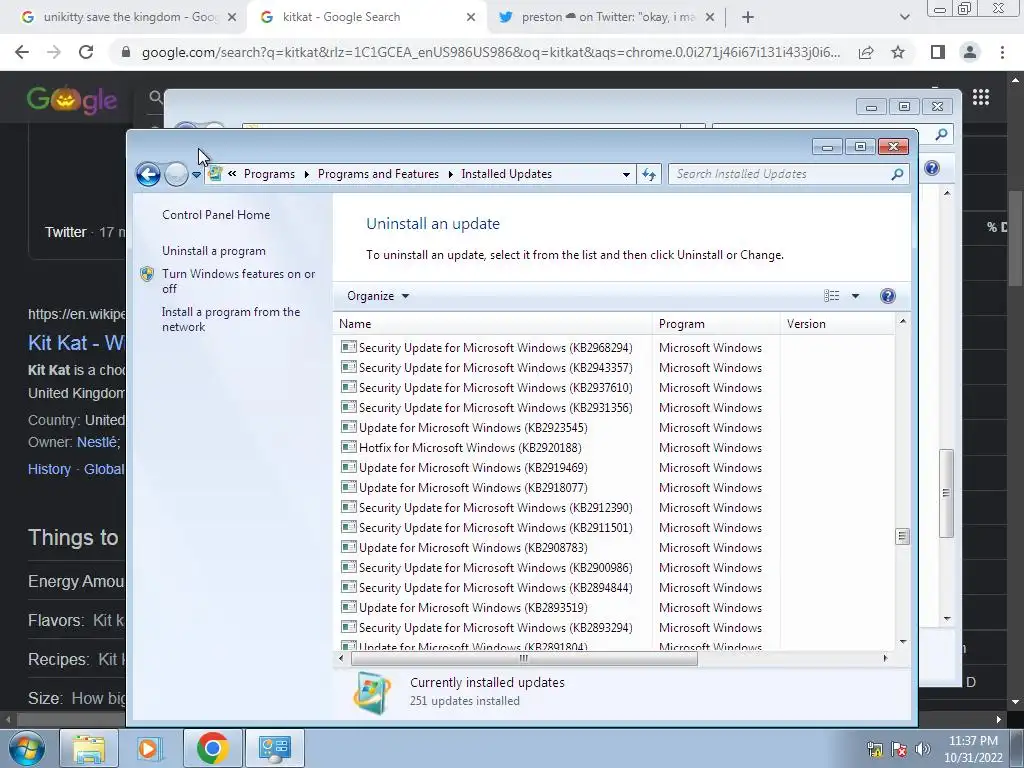Click the Chrome address bar URL
This screenshot has height=768, width=1024.
(x=491, y=52)
